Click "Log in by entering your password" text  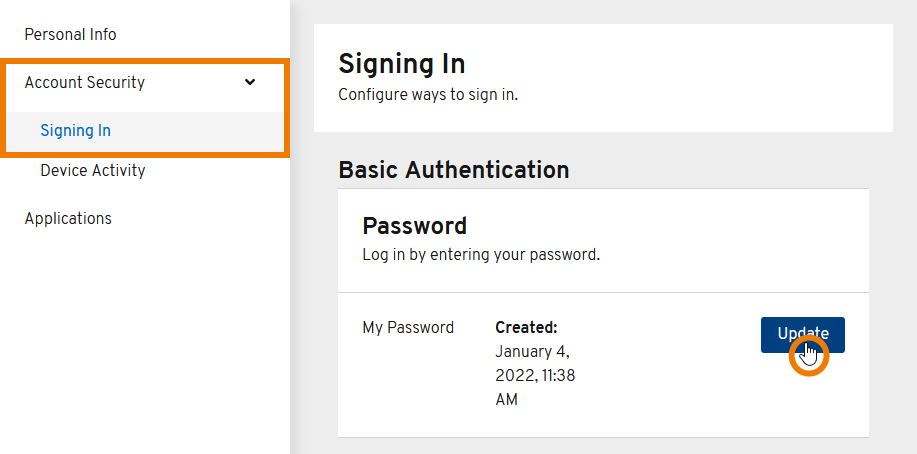point(481,255)
